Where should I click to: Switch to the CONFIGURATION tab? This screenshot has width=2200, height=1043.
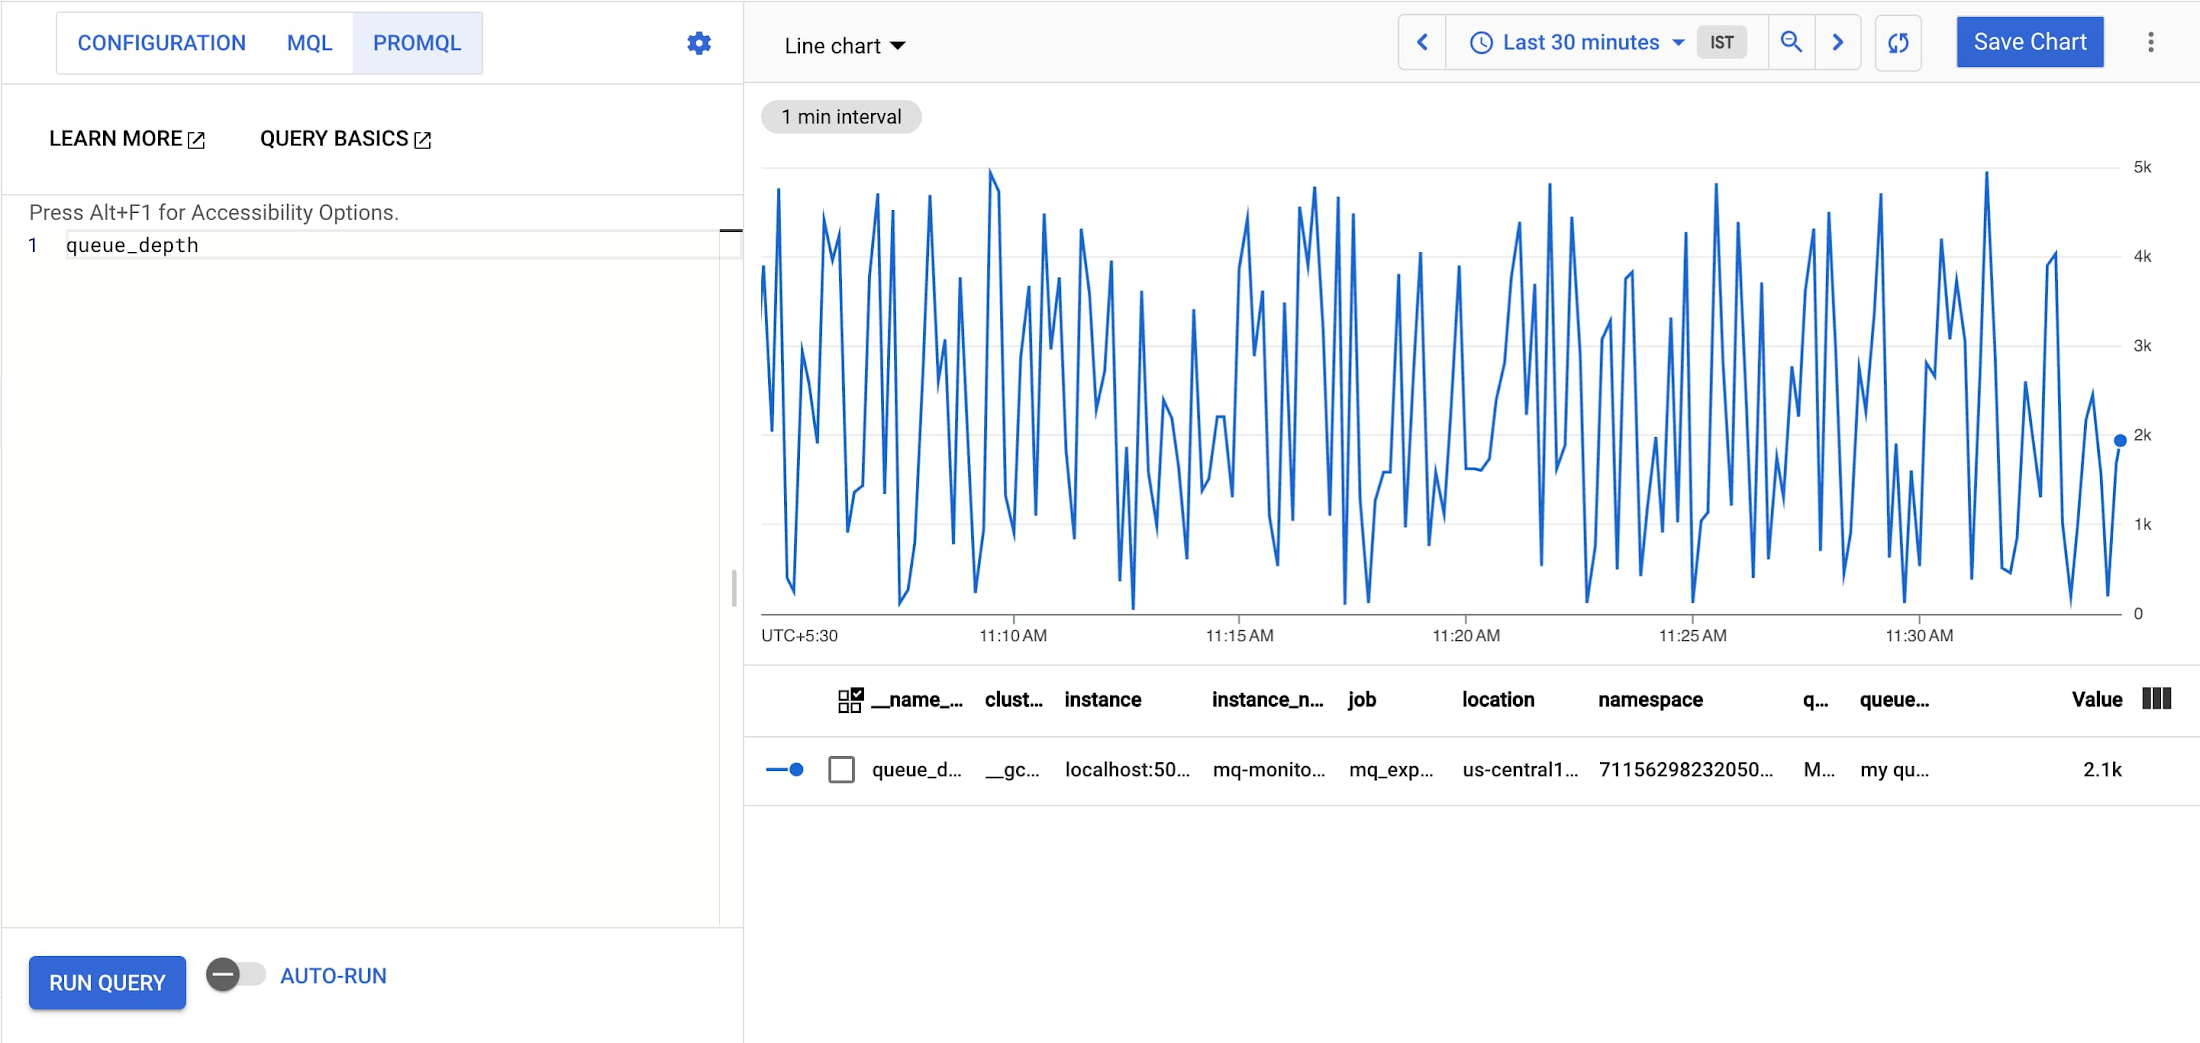[162, 43]
